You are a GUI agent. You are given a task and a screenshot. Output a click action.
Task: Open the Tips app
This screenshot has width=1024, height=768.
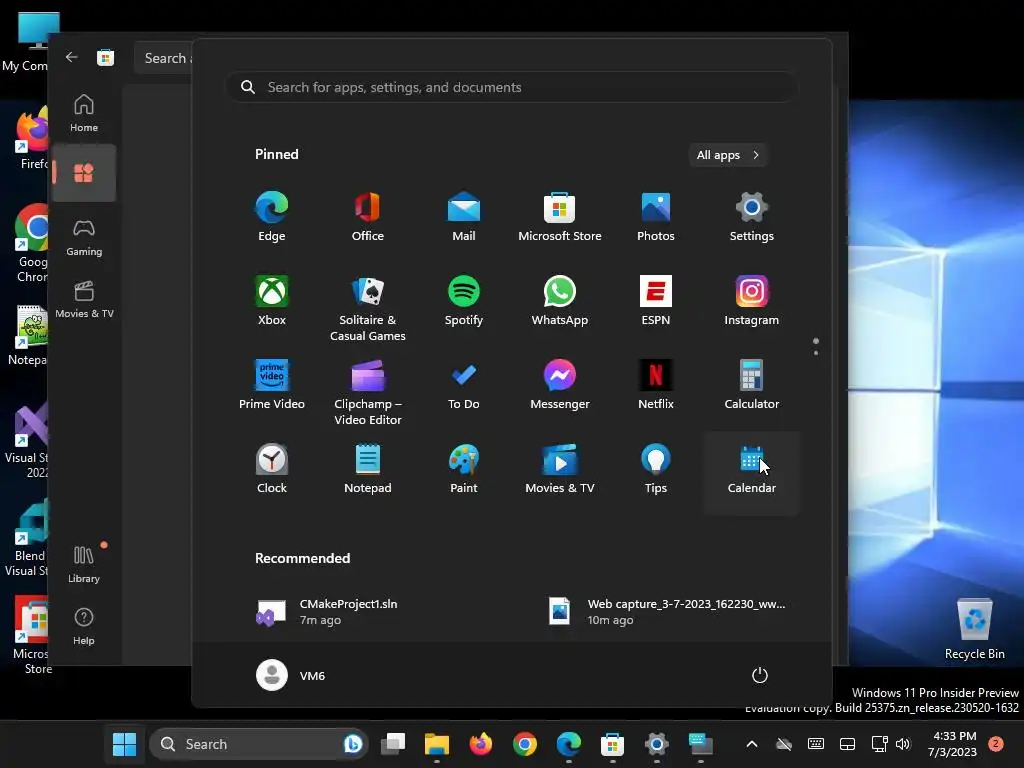coord(656,469)
